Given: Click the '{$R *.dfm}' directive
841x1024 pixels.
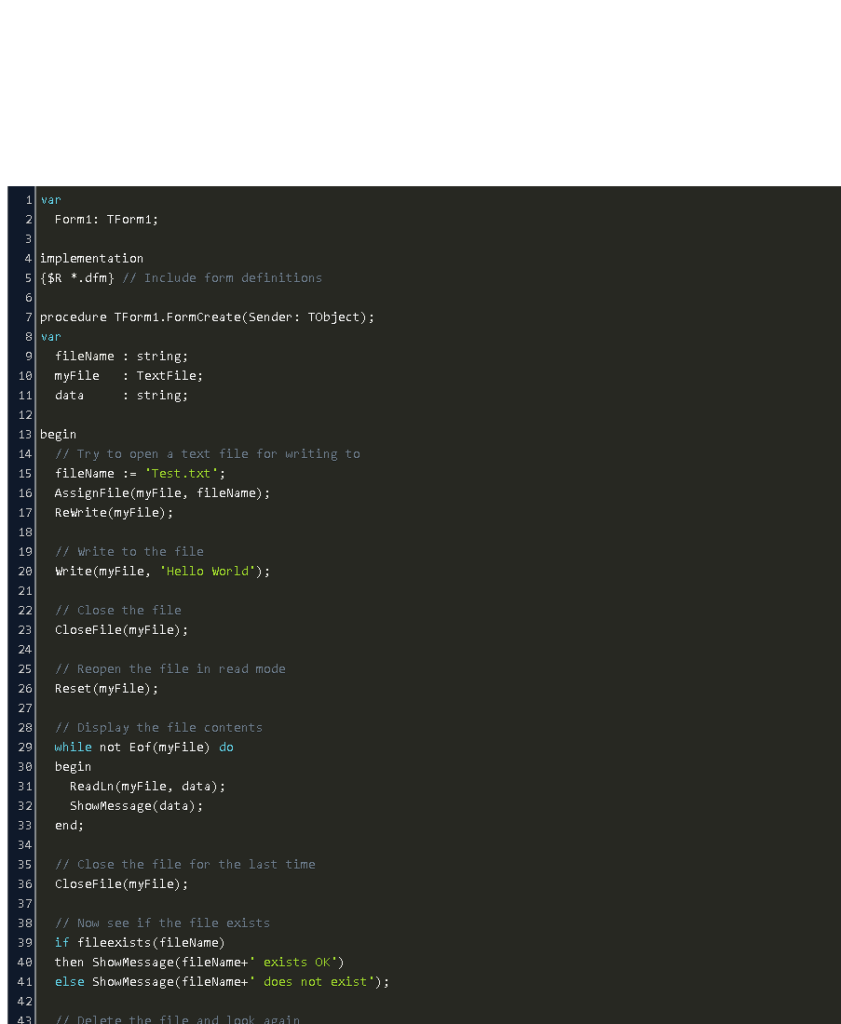Looking at the screenshot, I should point(77,278).
